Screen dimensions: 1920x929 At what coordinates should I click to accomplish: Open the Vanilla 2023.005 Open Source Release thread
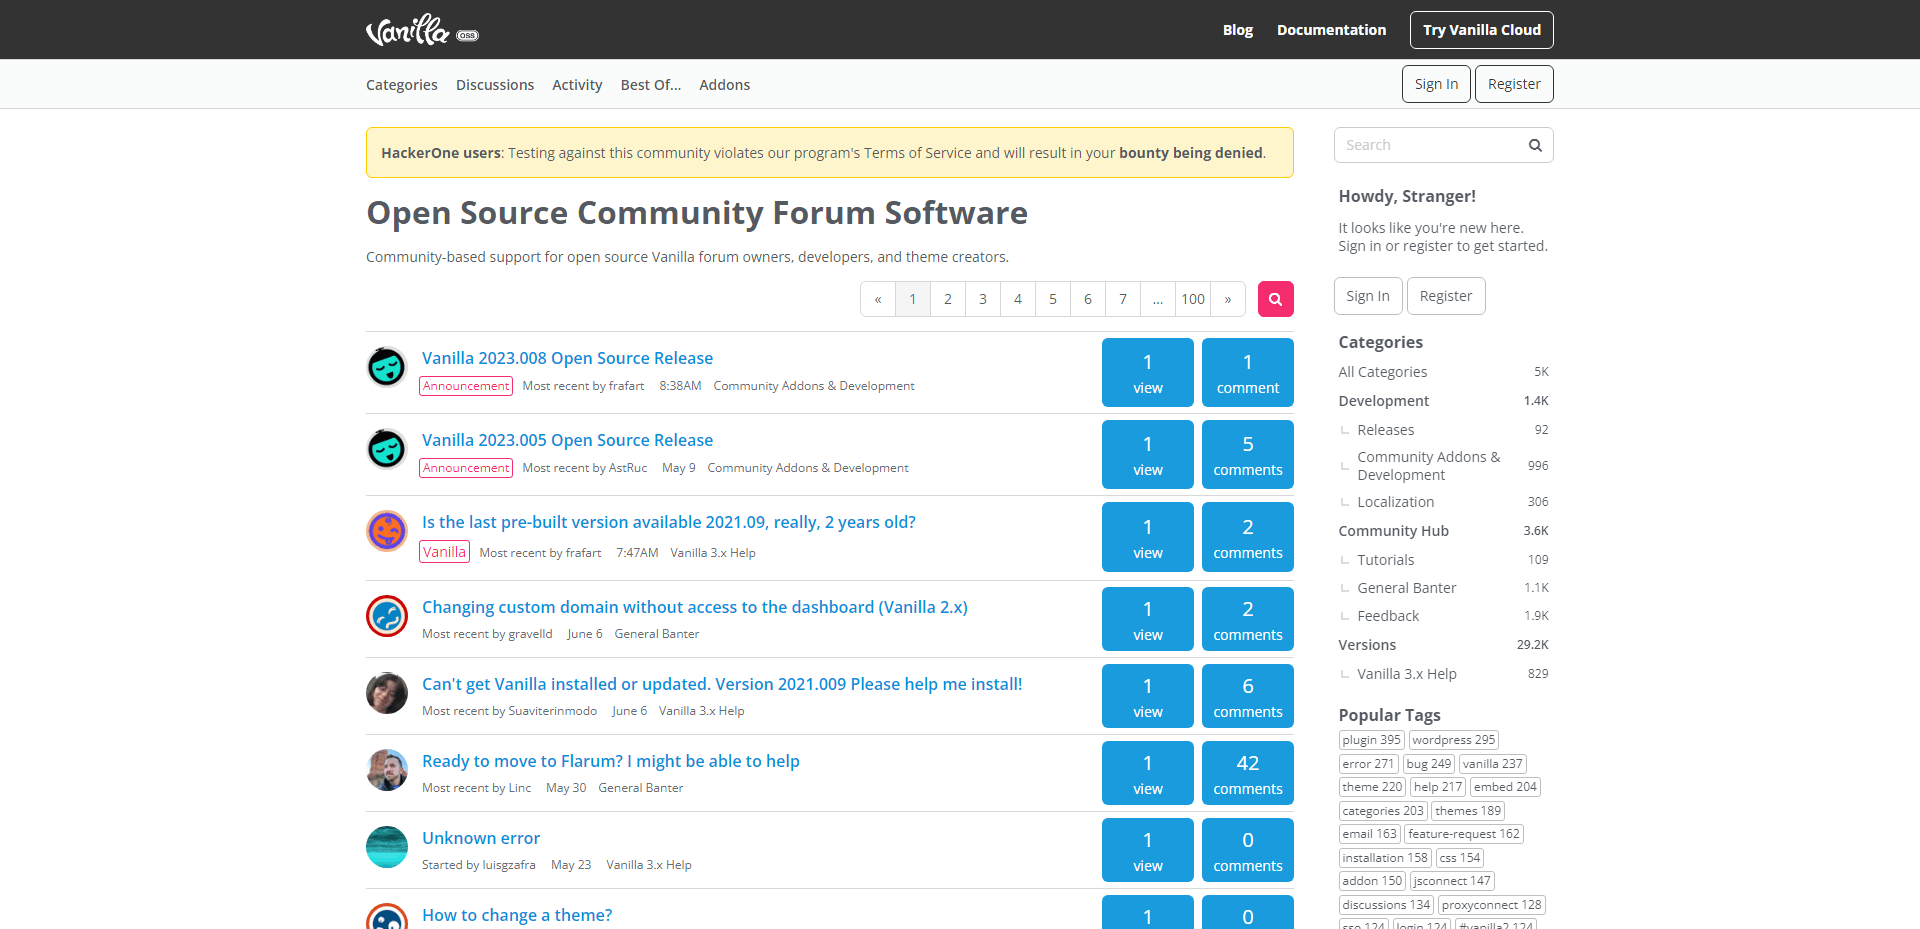coord(567,440)
